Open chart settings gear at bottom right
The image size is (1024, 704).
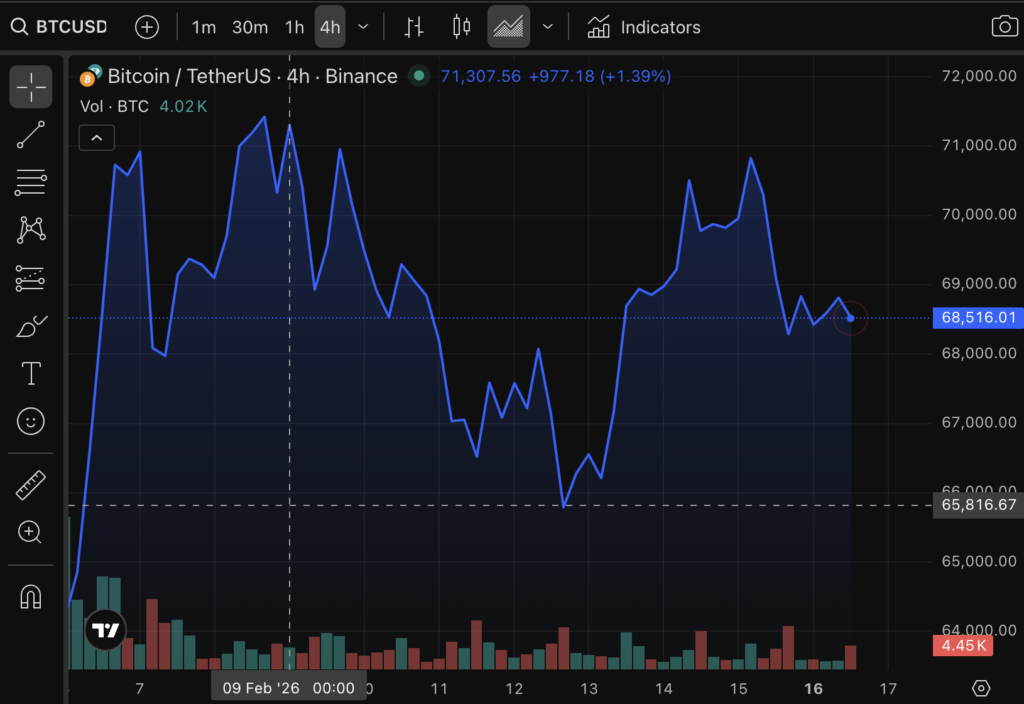[981, 688]
